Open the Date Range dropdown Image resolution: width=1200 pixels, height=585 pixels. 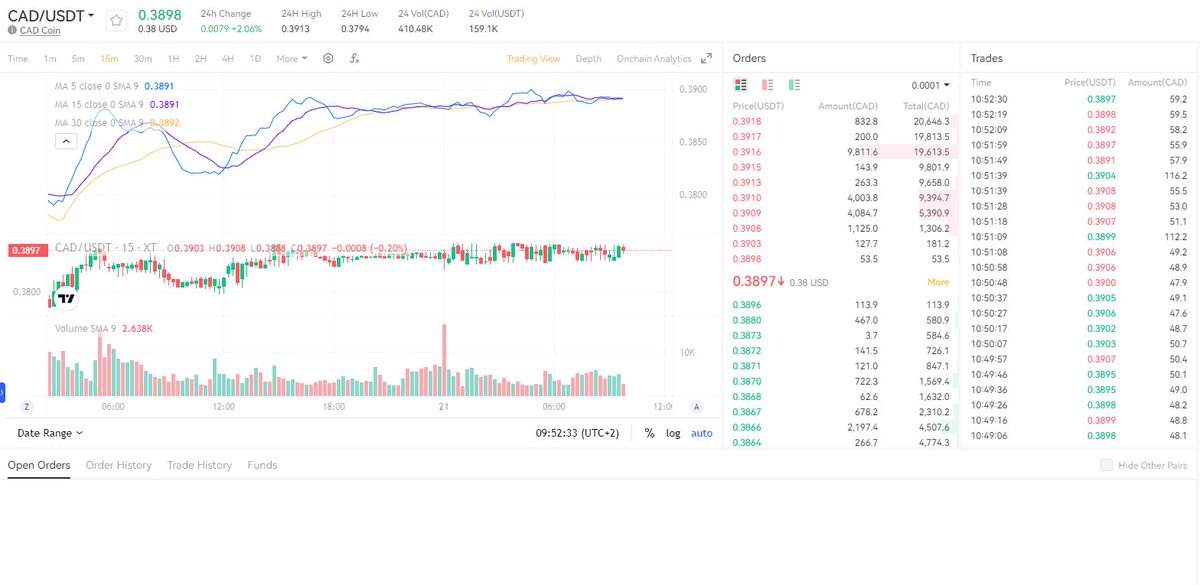pyautogui.click(x=50, y=433)
